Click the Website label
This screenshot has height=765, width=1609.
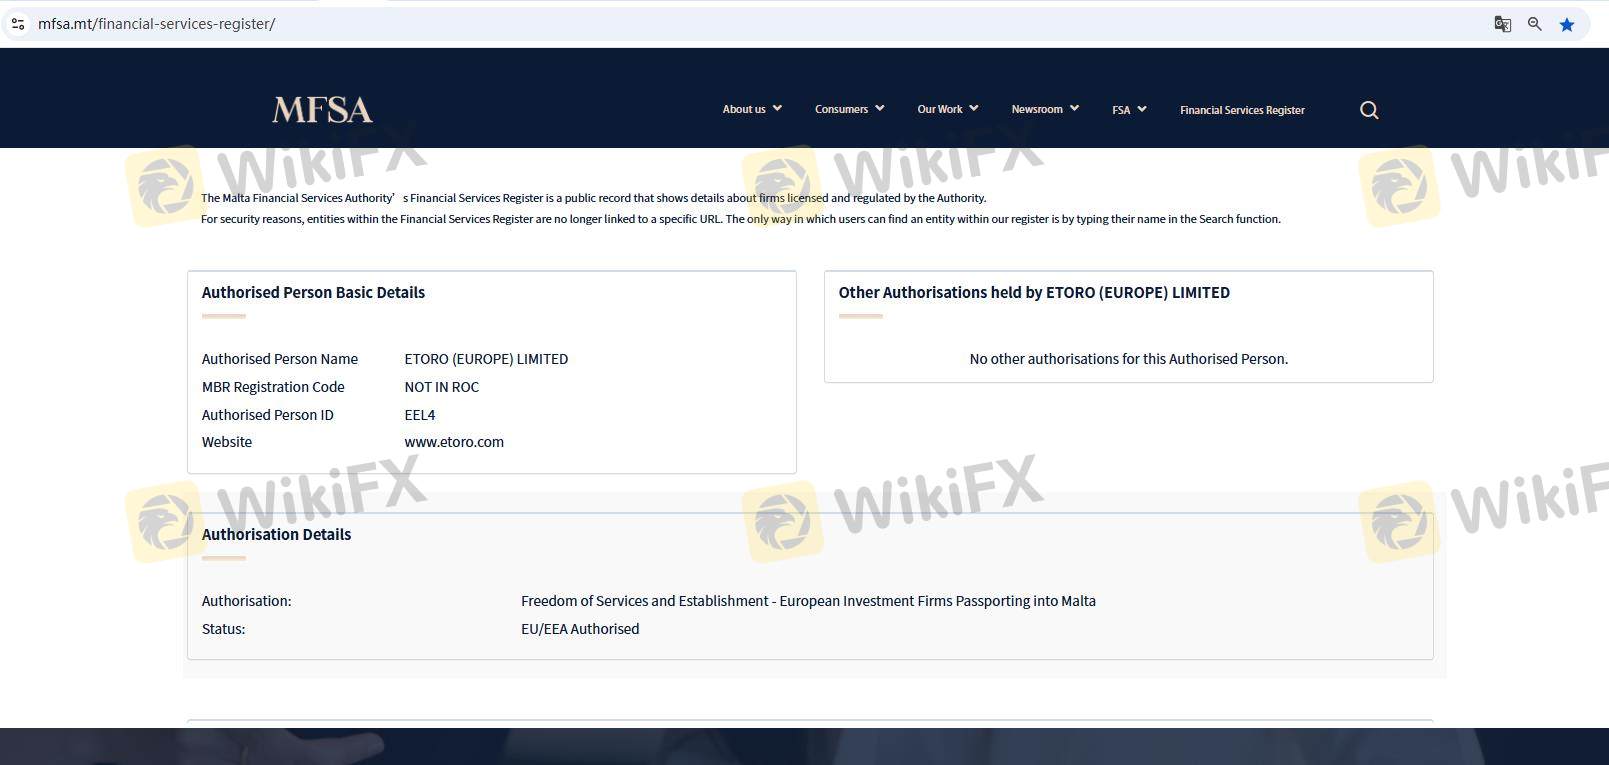pyautogui.click(x=227, y=442)
